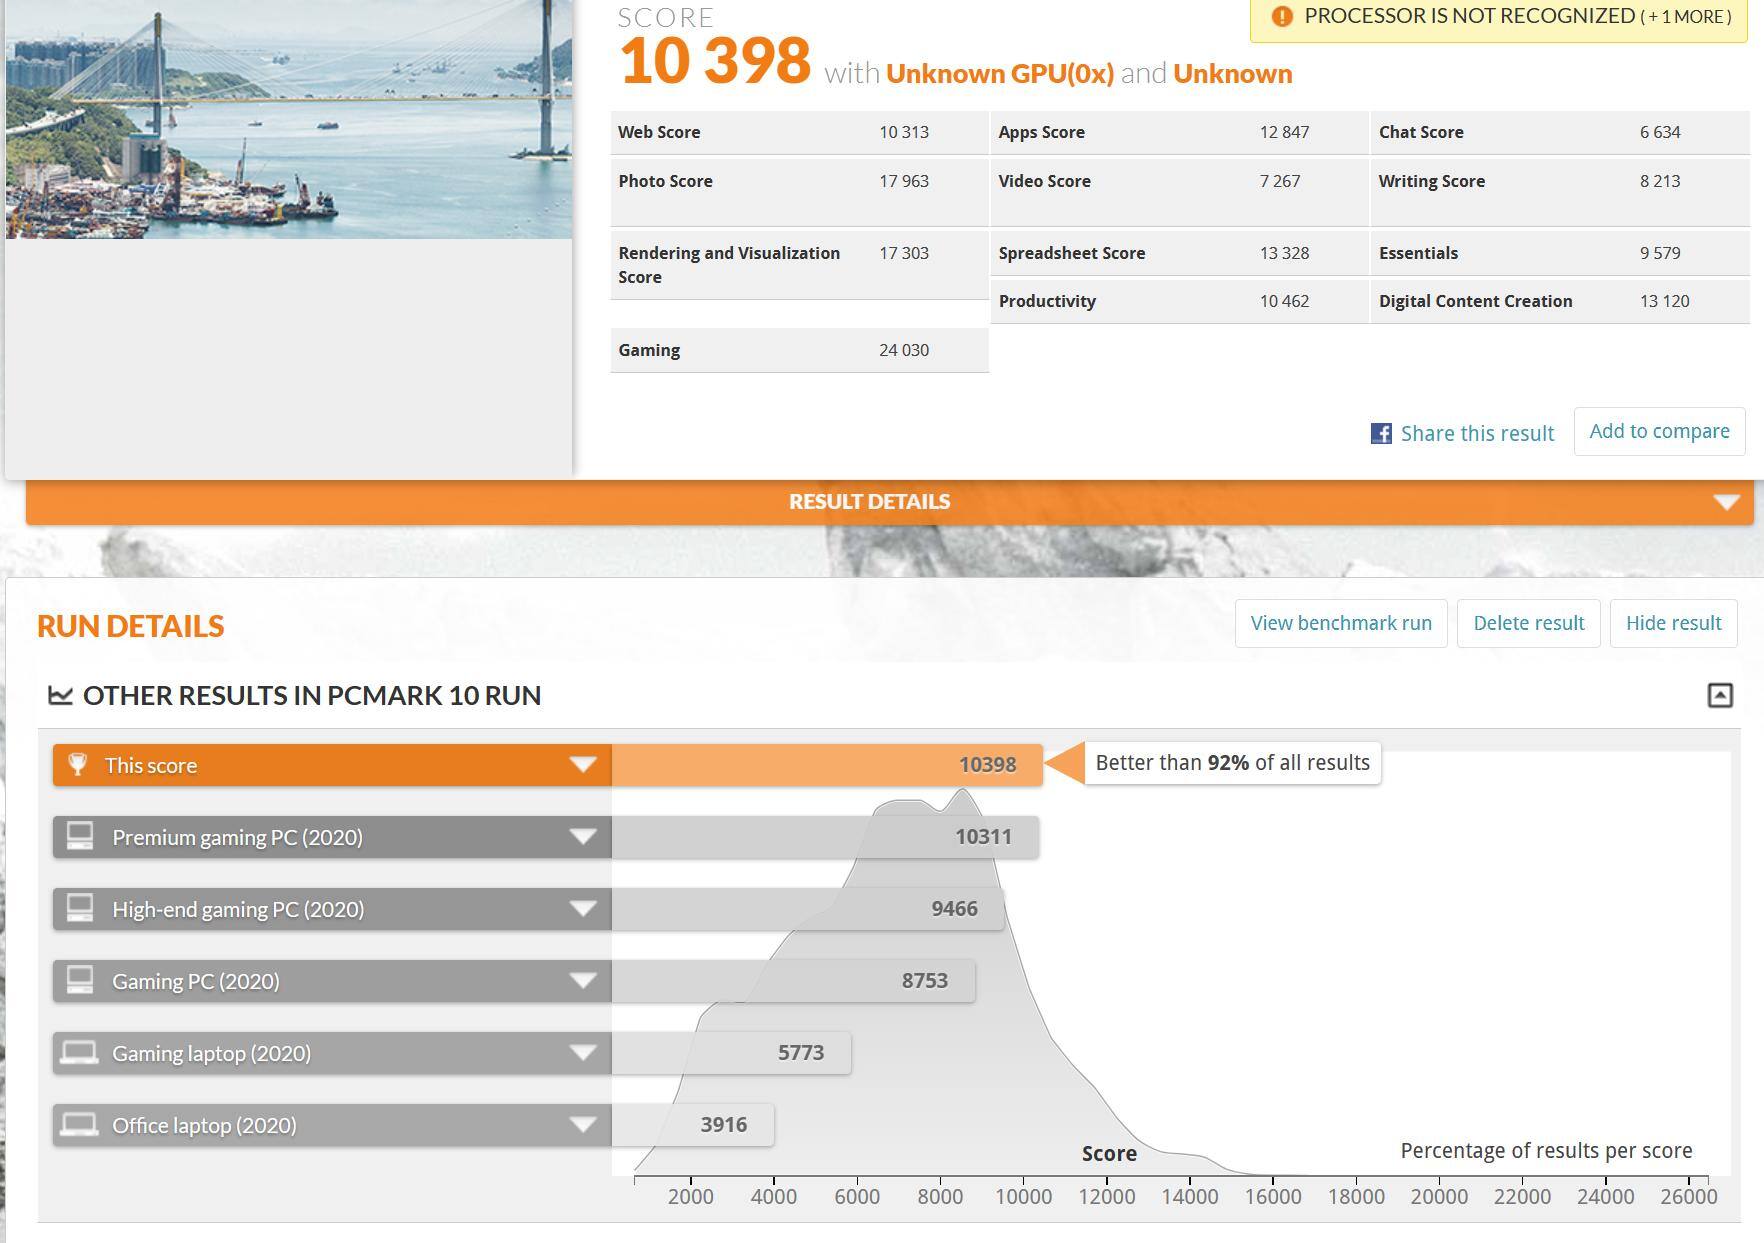Click Delete result button

click(x=1528, y=623)
